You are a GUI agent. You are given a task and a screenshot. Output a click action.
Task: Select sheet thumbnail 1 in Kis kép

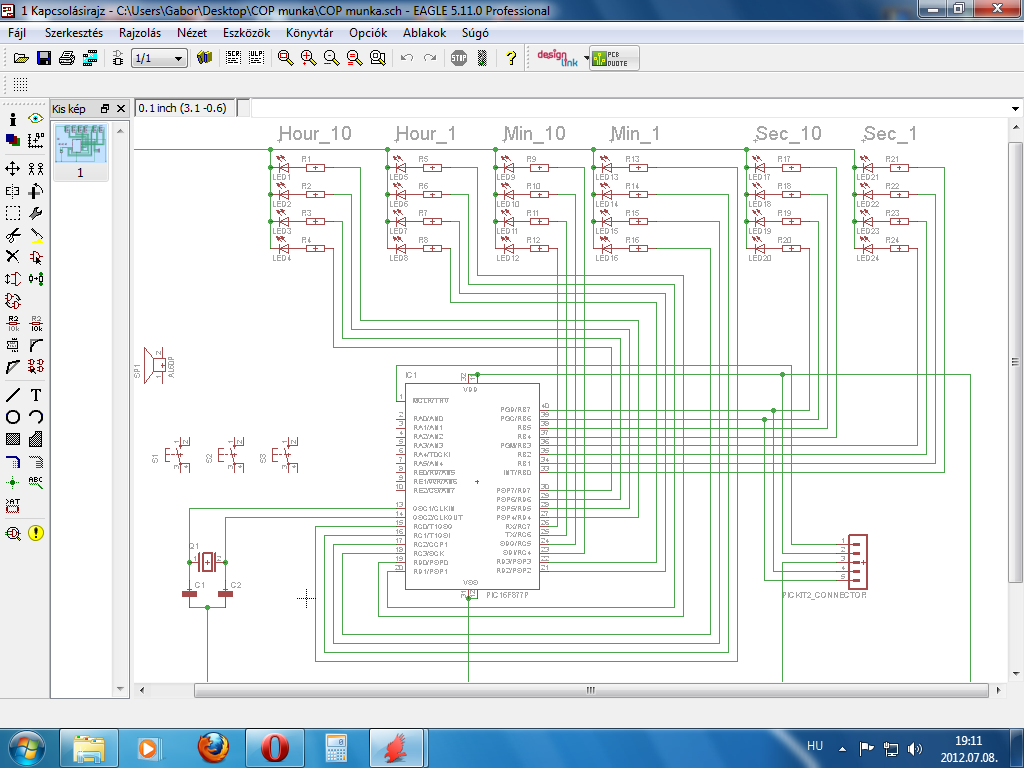pyautogui.click(x=80, y=152)
